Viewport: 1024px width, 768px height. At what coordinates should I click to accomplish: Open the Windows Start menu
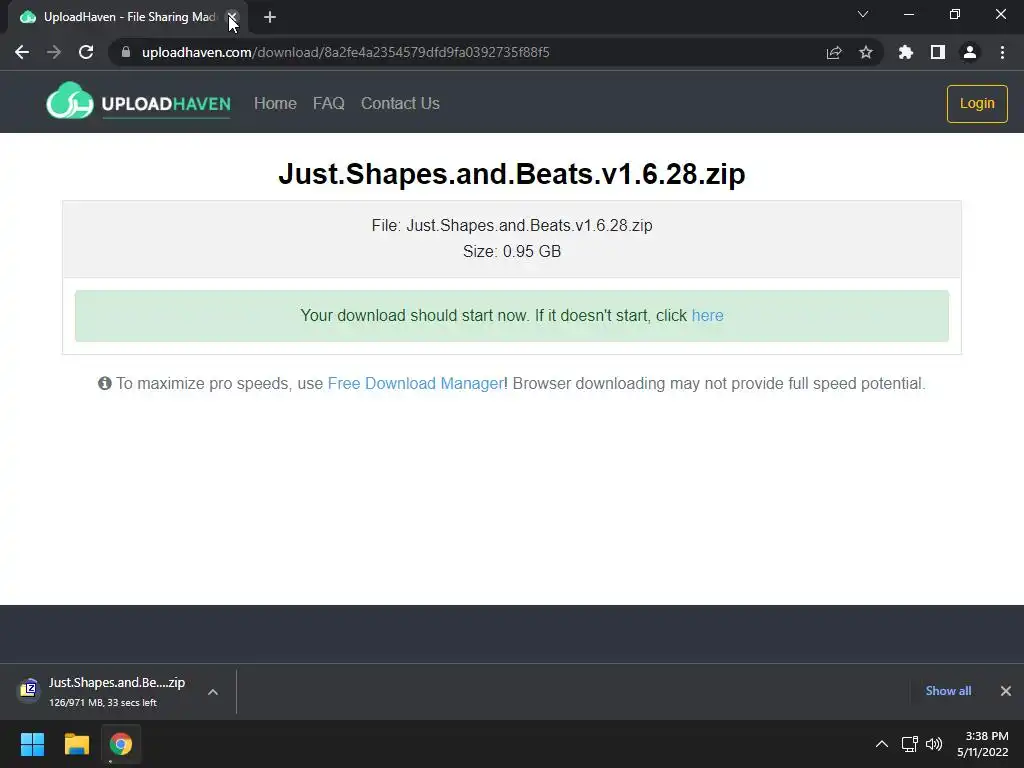[x=32, y=744]
